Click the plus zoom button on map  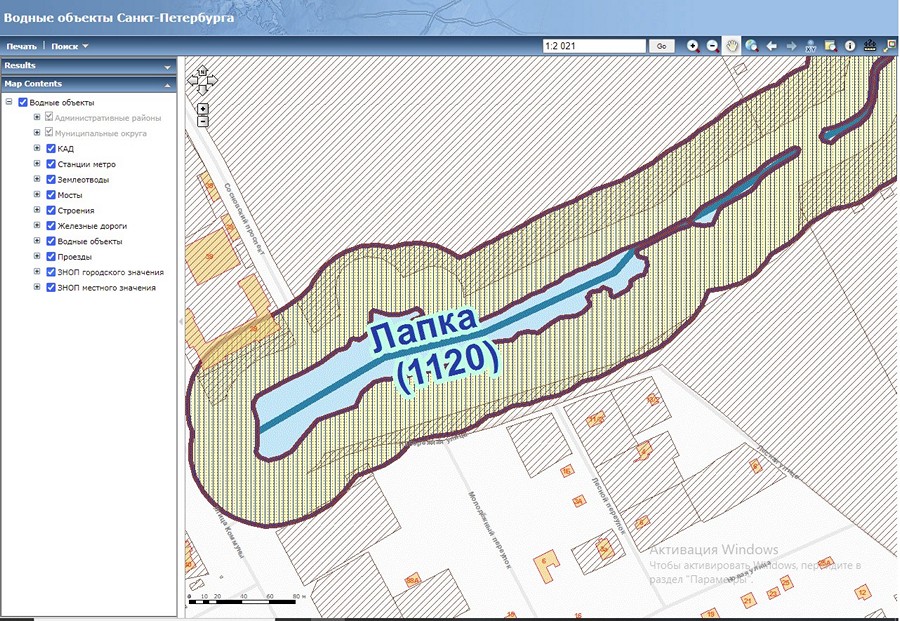(x=203, y=108)
